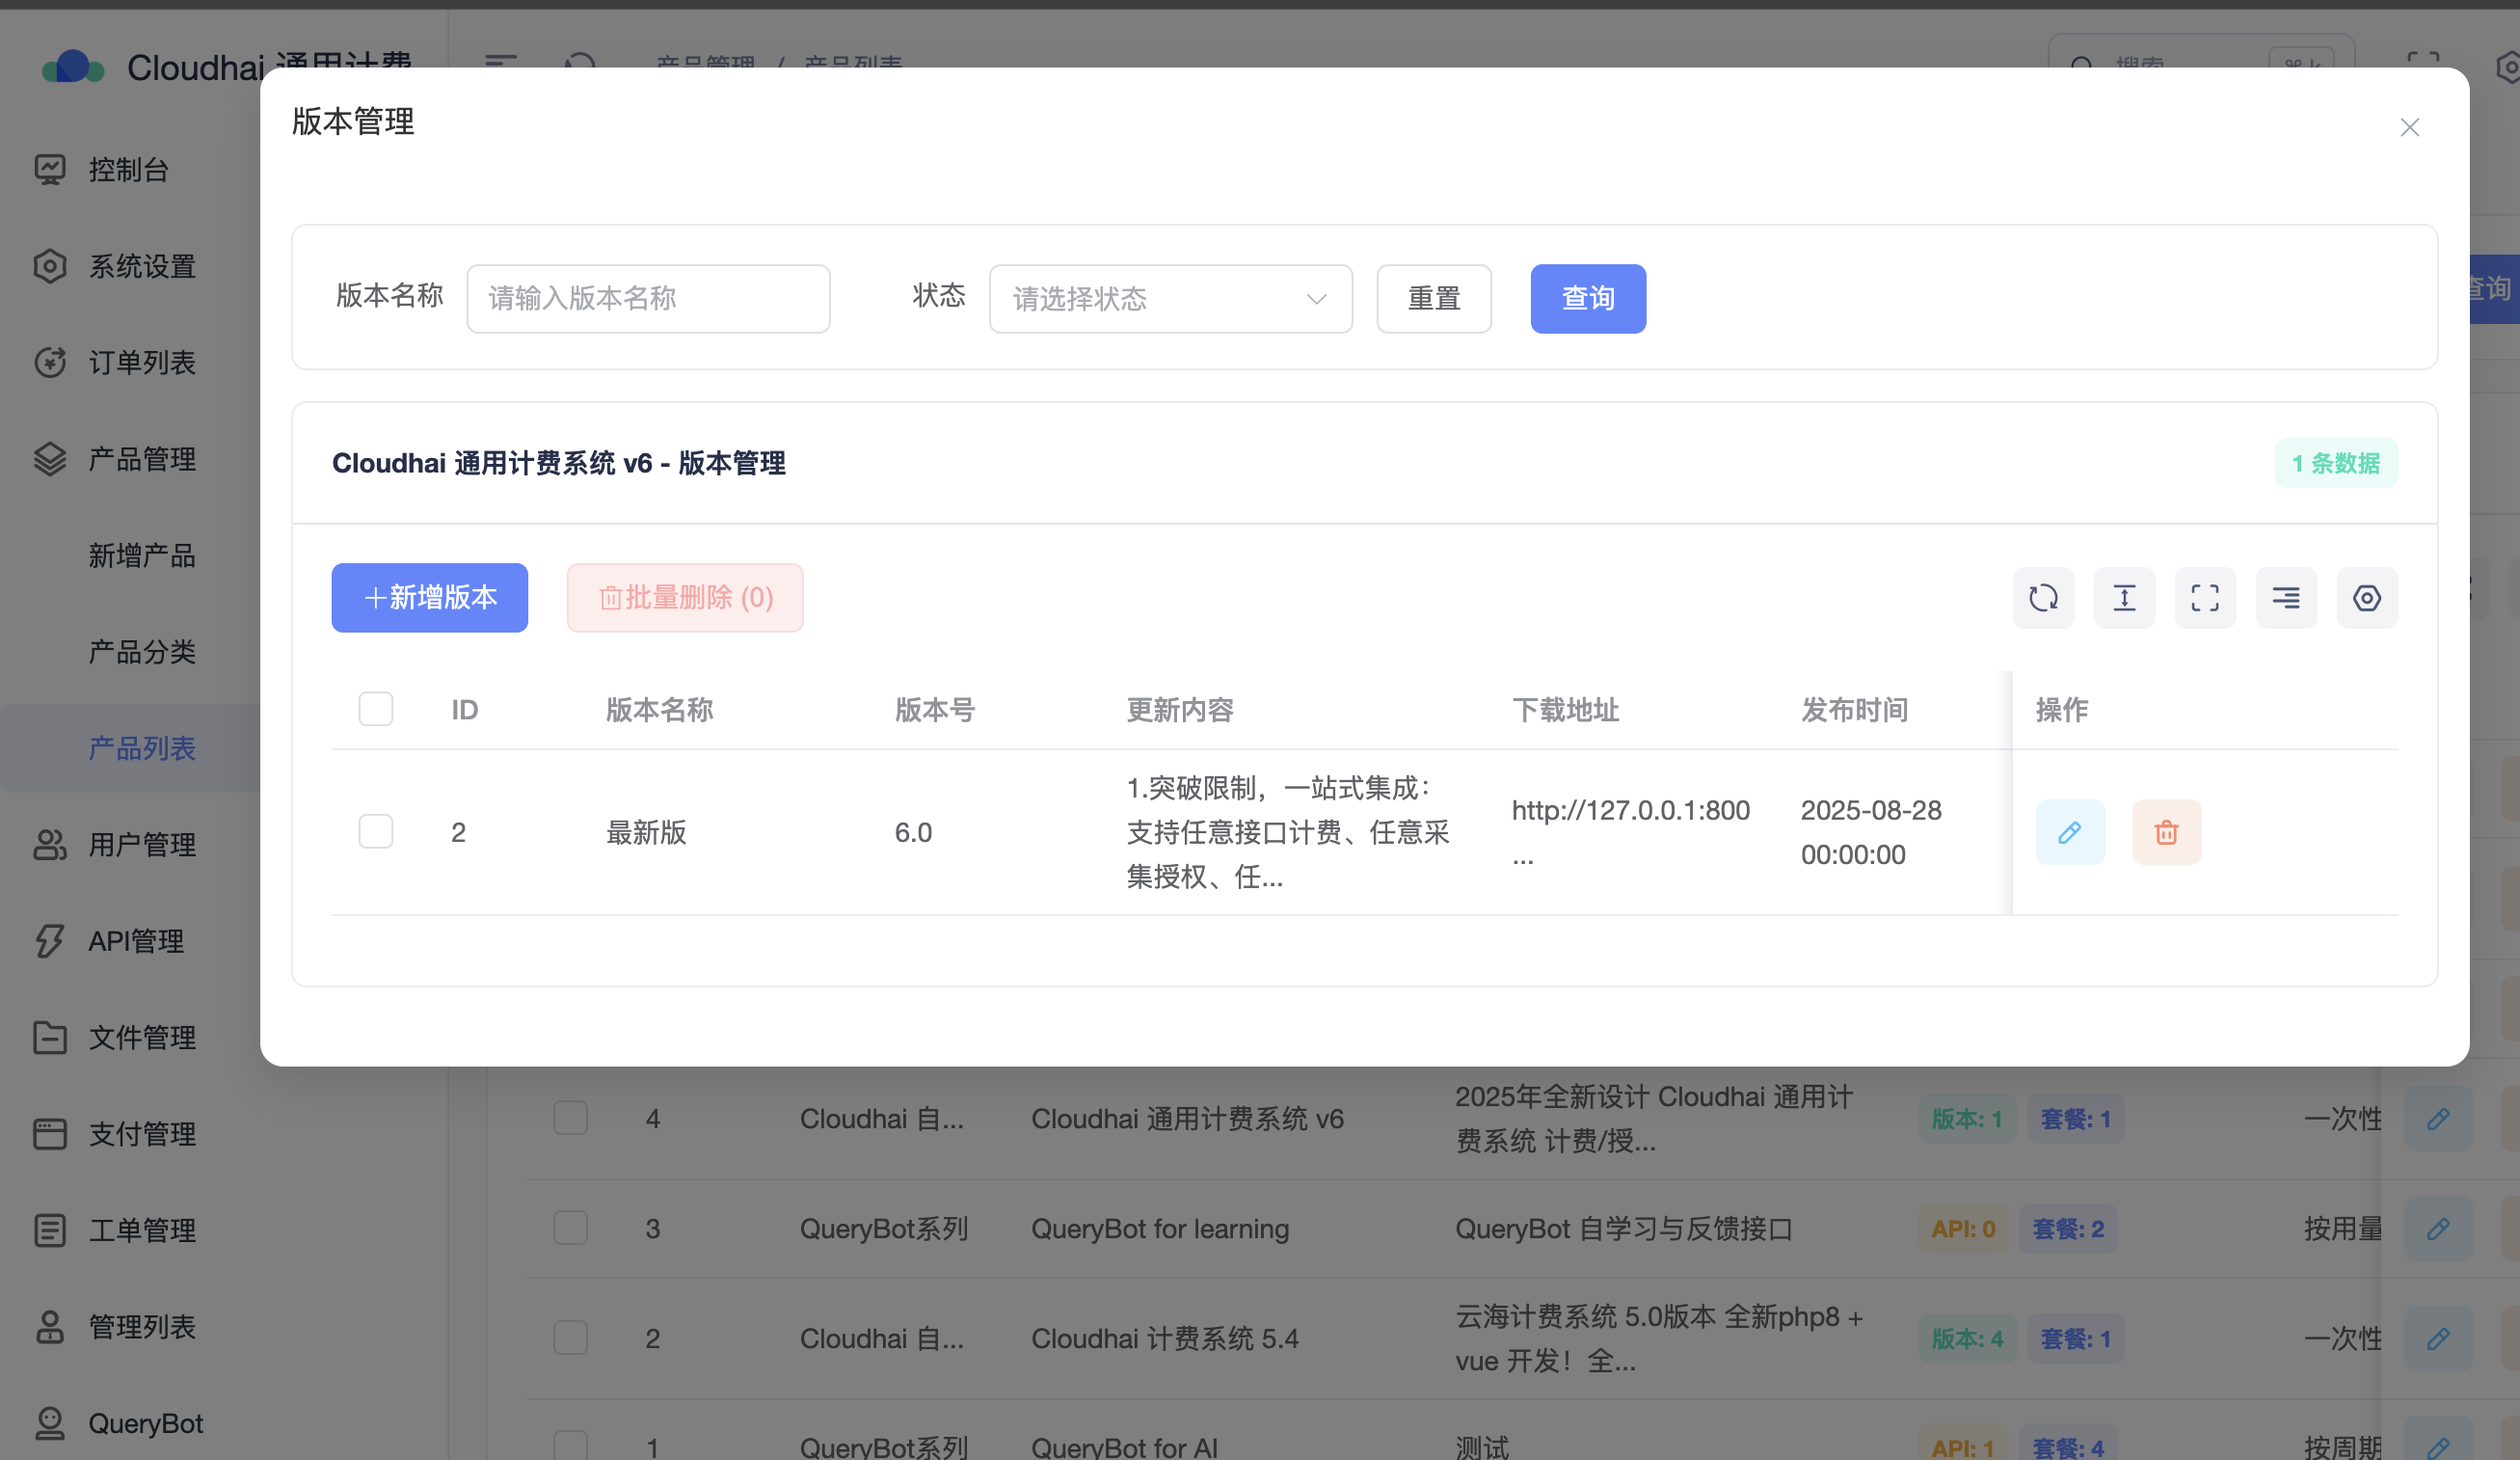Open 文件管理 in the sidebar
The width and height of the screenshot is (2520, 1460).
(141, 1037)
